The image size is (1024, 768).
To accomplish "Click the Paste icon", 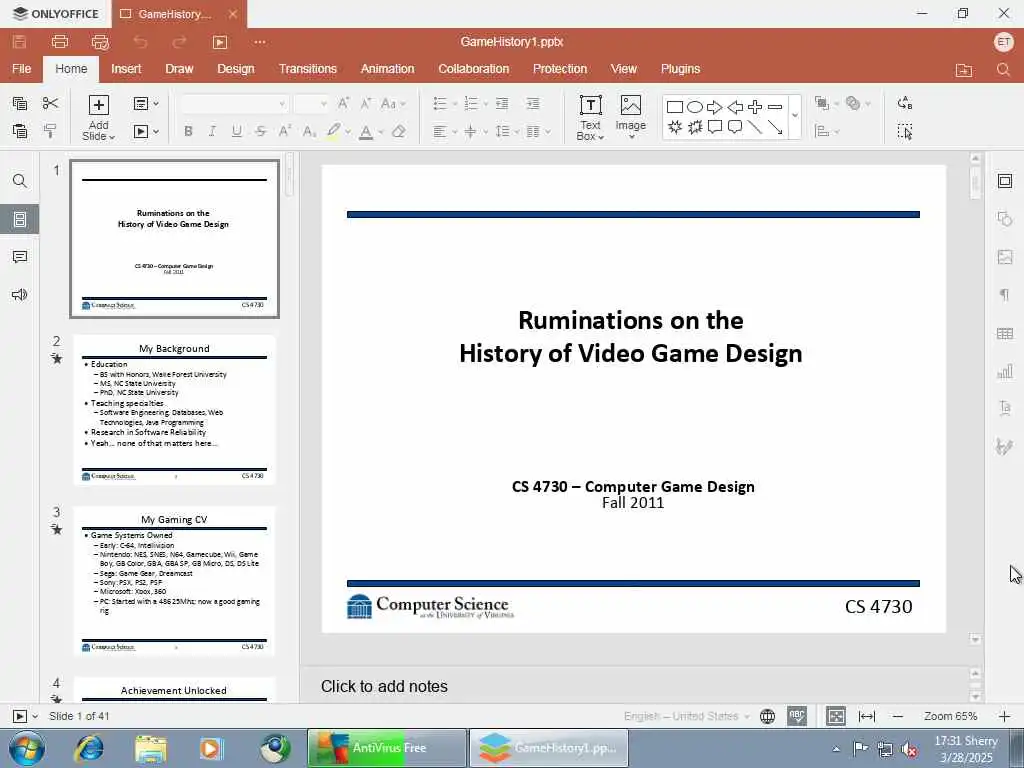I will 20,131.
